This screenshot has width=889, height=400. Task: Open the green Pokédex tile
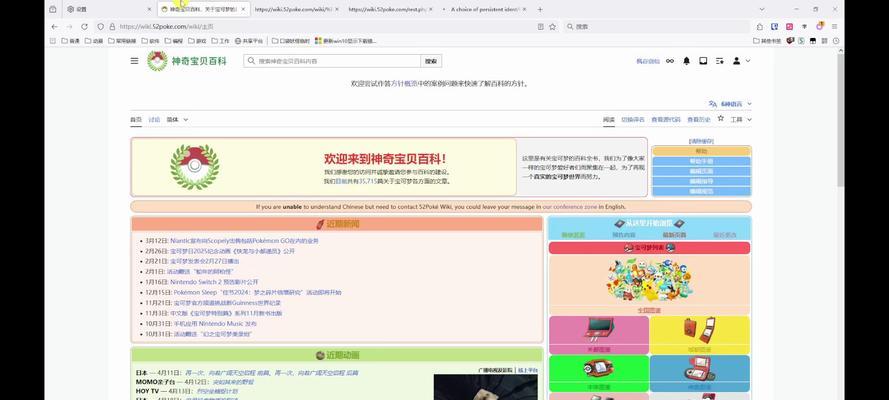coord(599,373)
